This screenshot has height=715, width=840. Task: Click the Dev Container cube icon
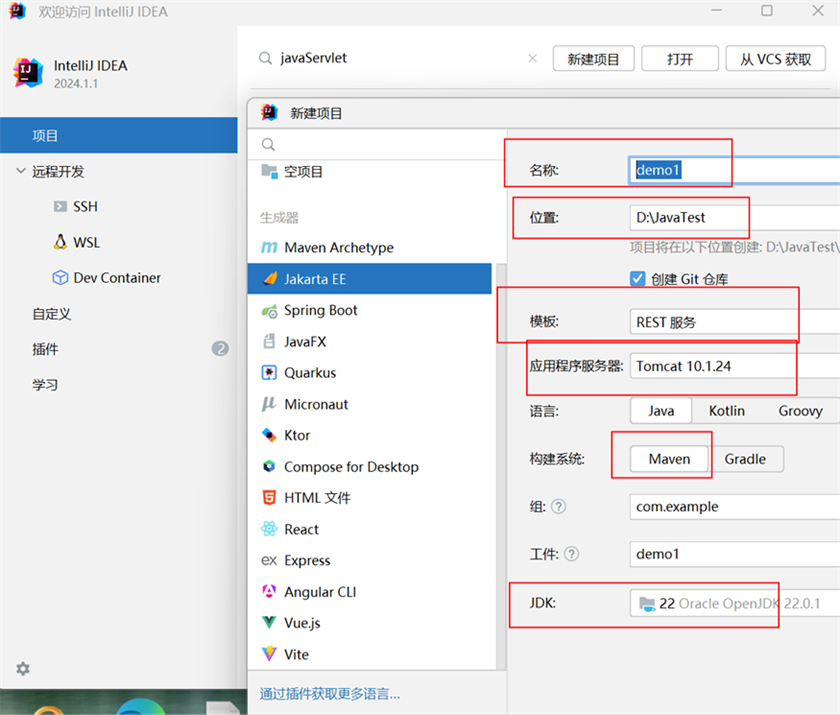pyautogui.click(x=61, y=277)
